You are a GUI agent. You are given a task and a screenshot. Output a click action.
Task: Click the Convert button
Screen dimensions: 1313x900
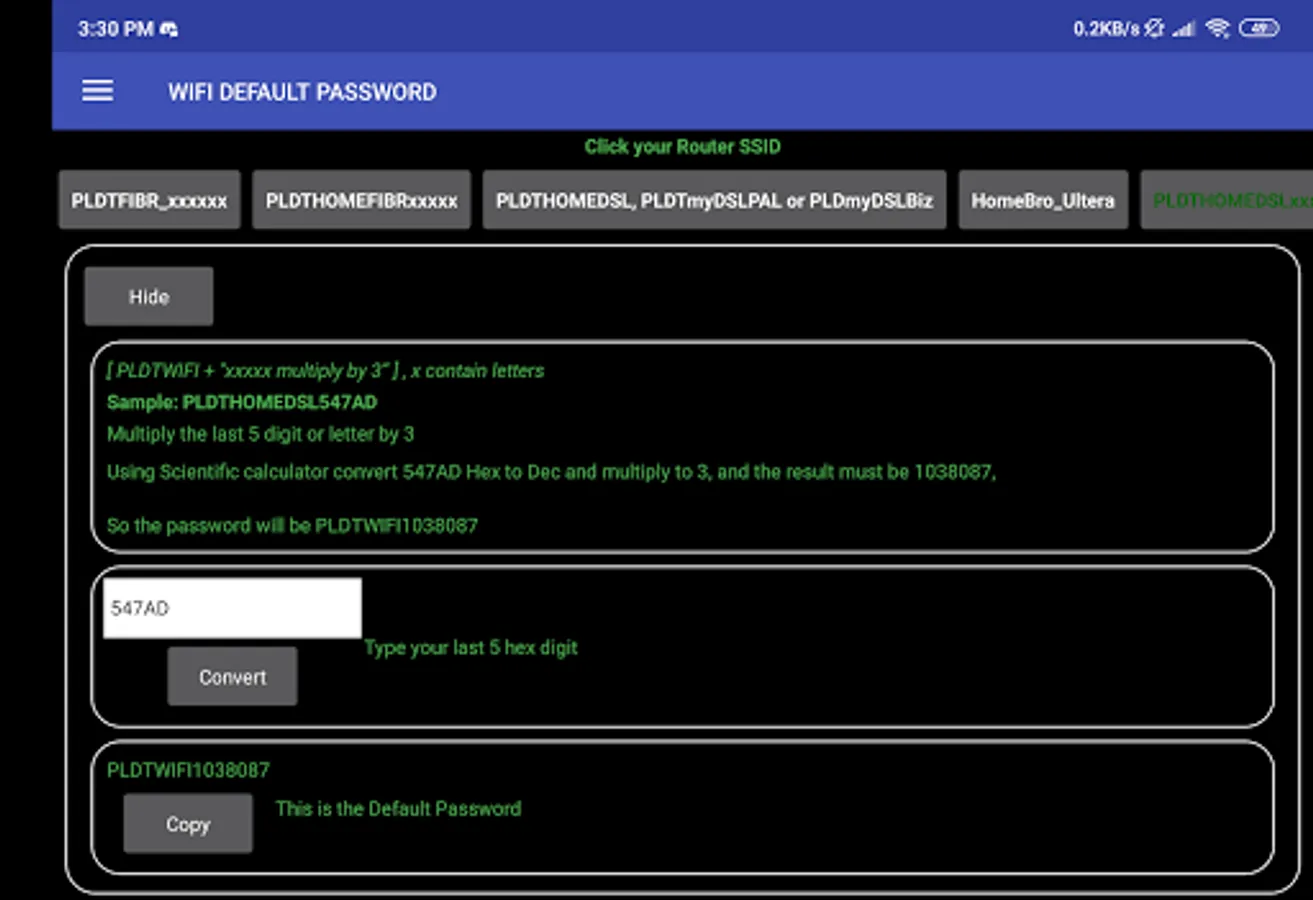coord(232,677)
